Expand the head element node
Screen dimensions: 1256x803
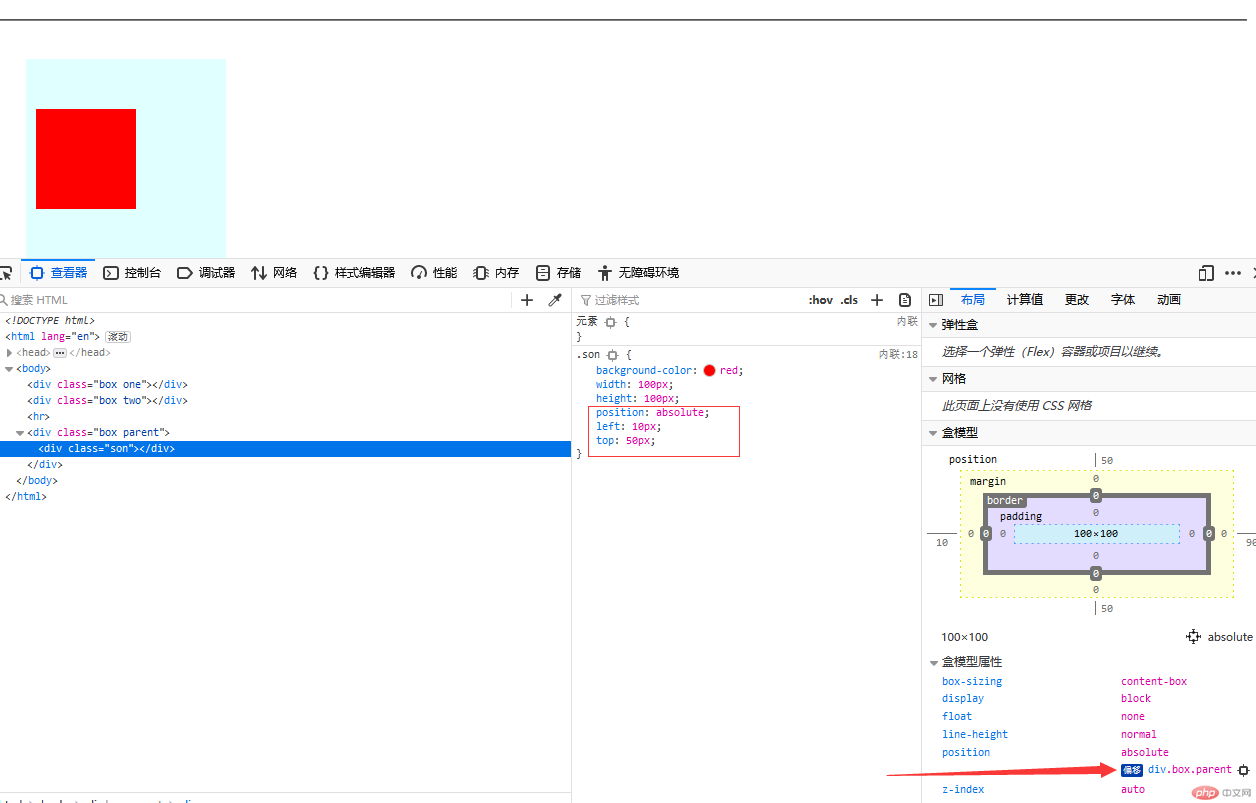point(9,353)
